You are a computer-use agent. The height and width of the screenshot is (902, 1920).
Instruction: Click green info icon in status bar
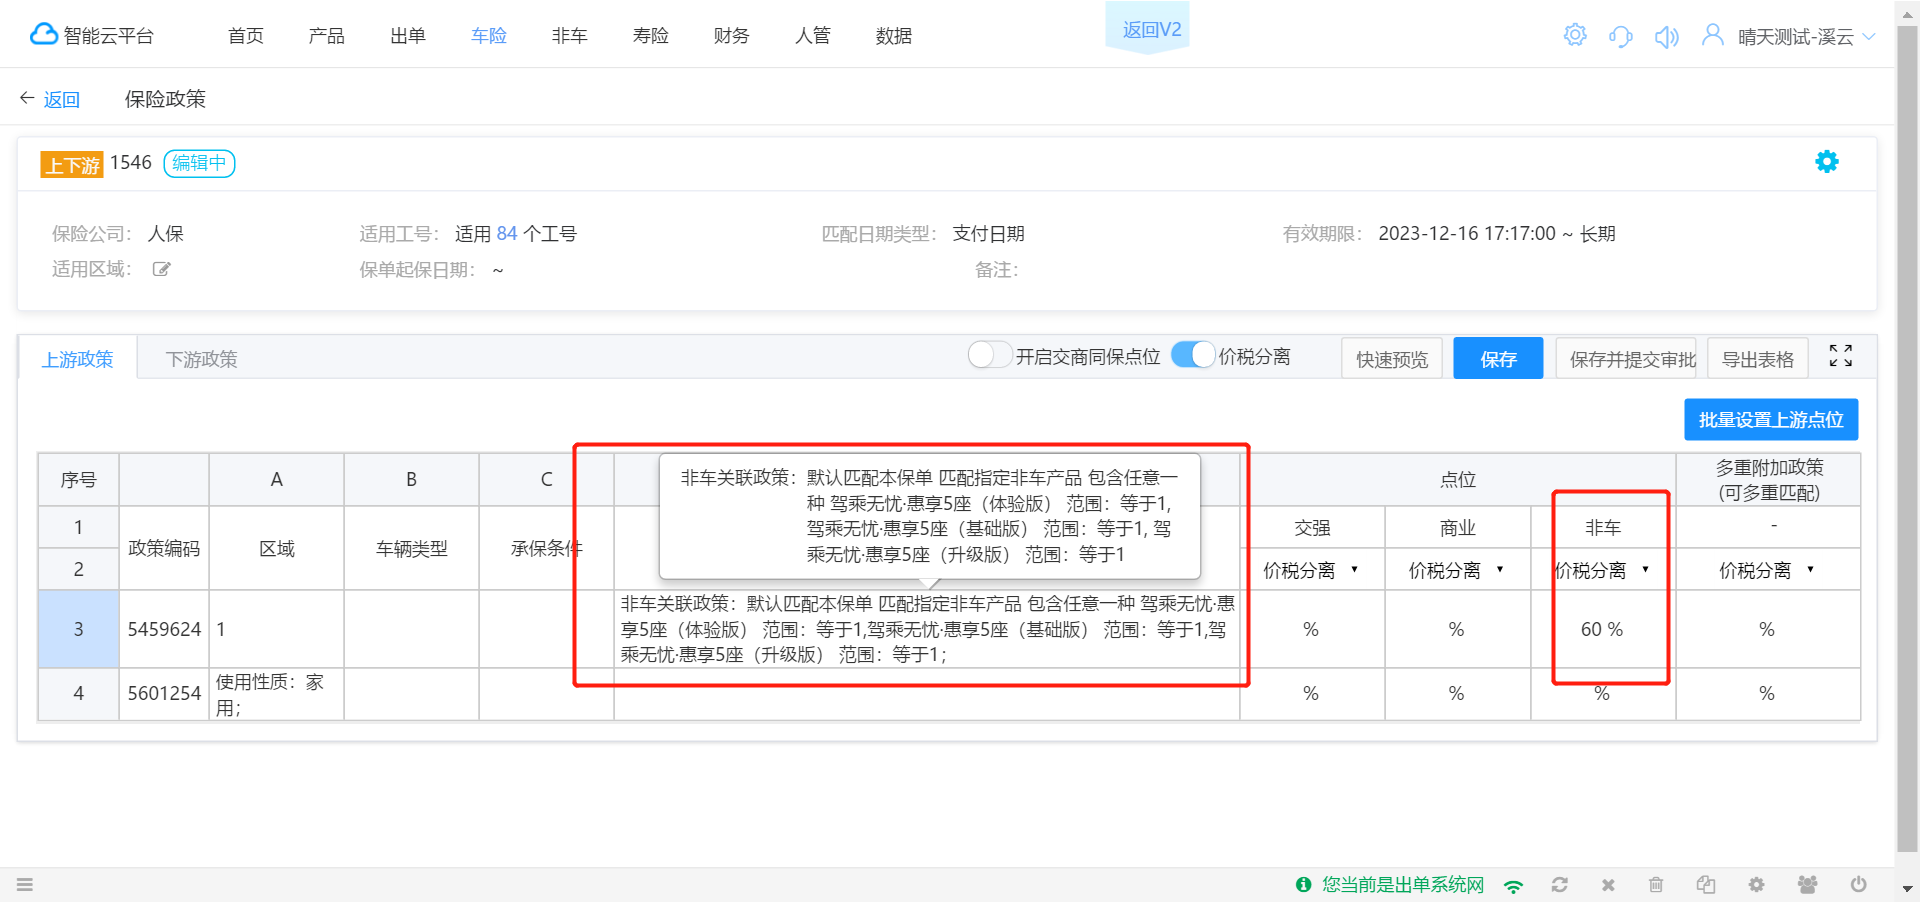(x=1303, y=885)
